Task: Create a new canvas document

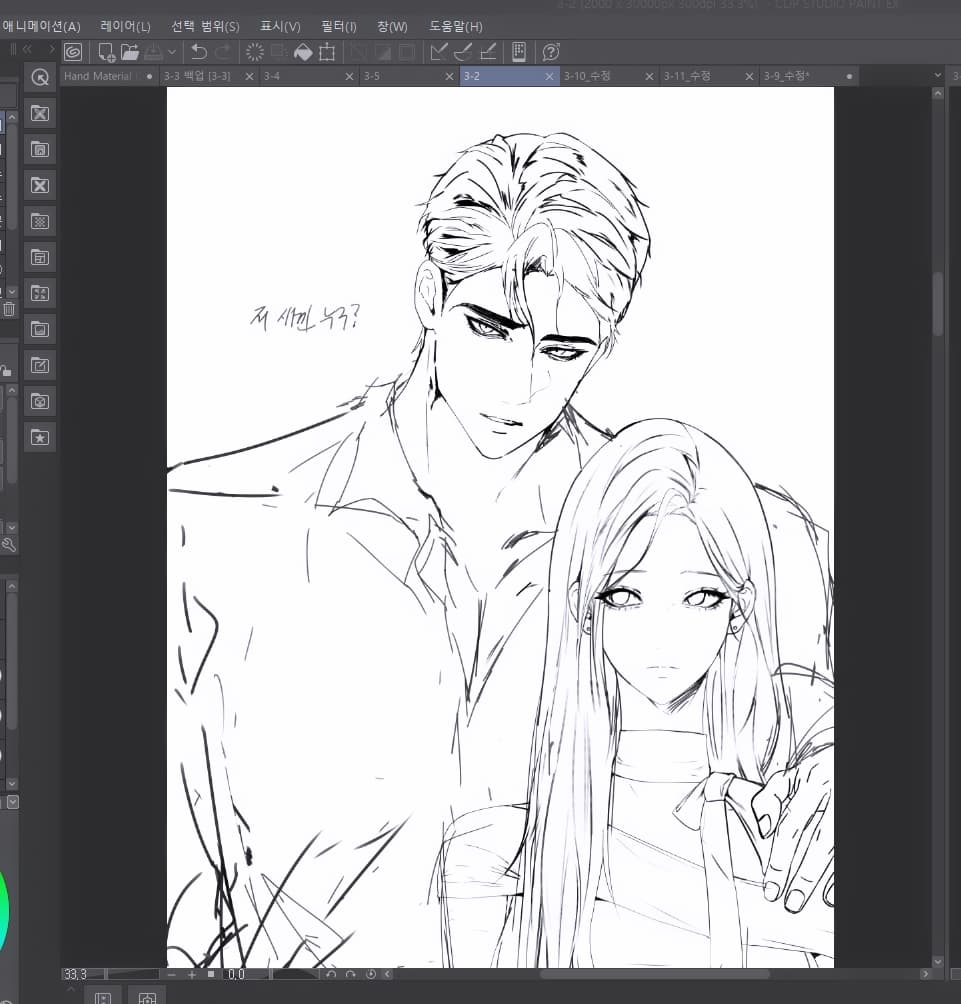Action: coord(106,52)
